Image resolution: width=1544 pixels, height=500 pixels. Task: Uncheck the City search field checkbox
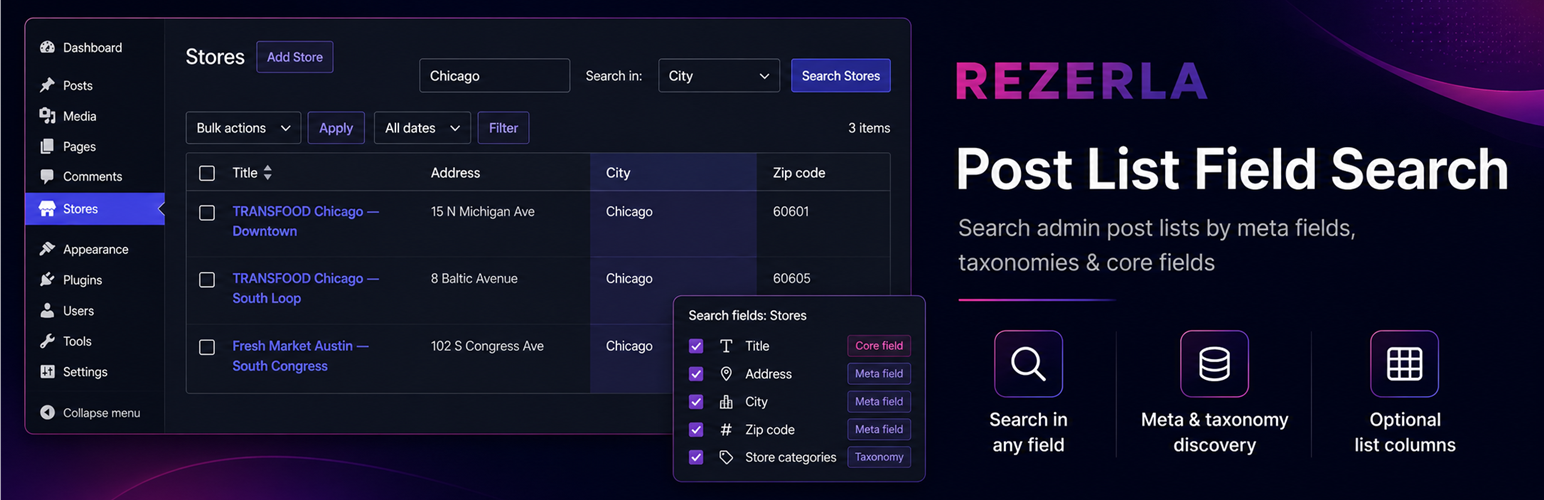(x=696, y=402)
